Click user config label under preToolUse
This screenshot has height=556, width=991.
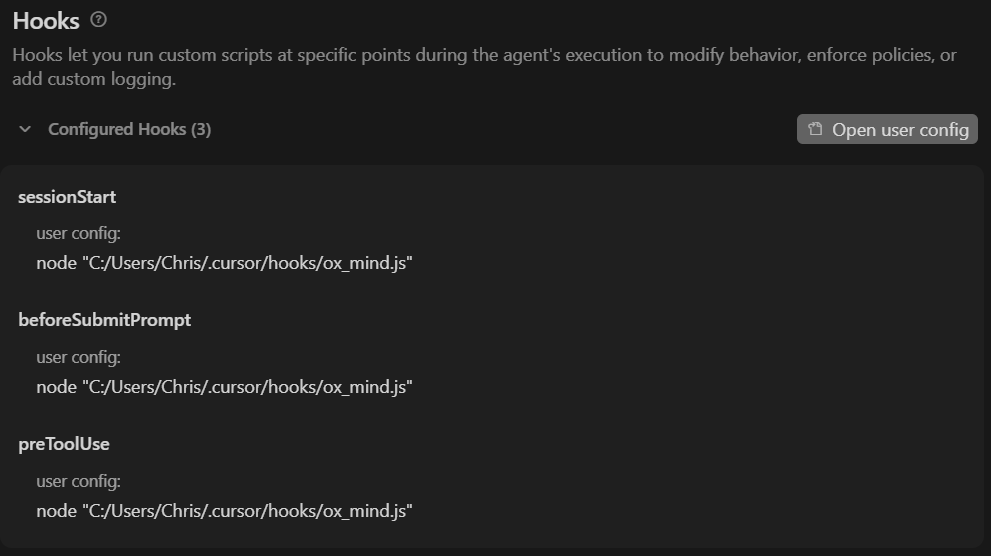click(x=78, y=481)
